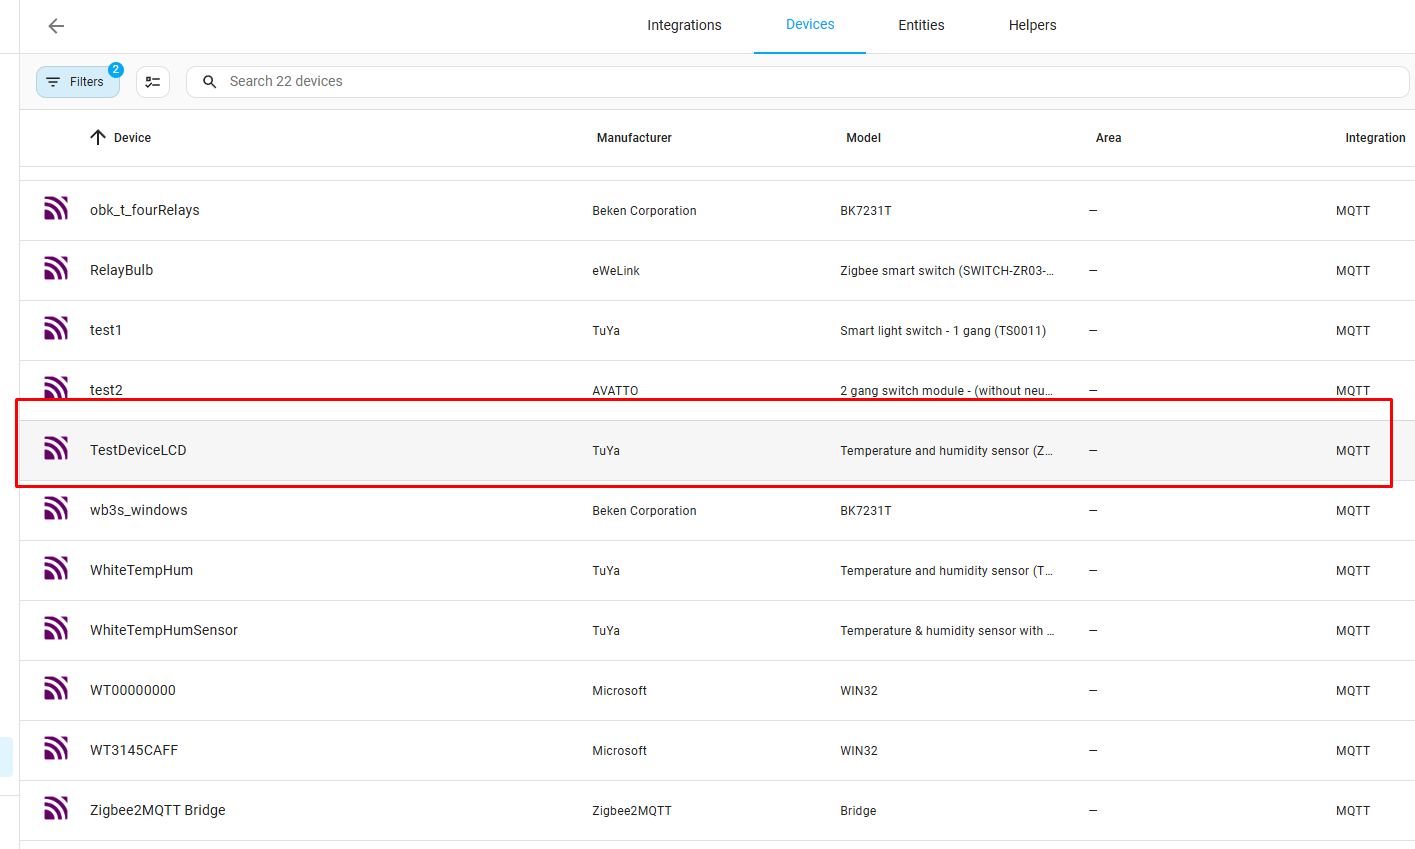Click the MQTT icon for obk_t_fourRelays

tap(56, 208)
